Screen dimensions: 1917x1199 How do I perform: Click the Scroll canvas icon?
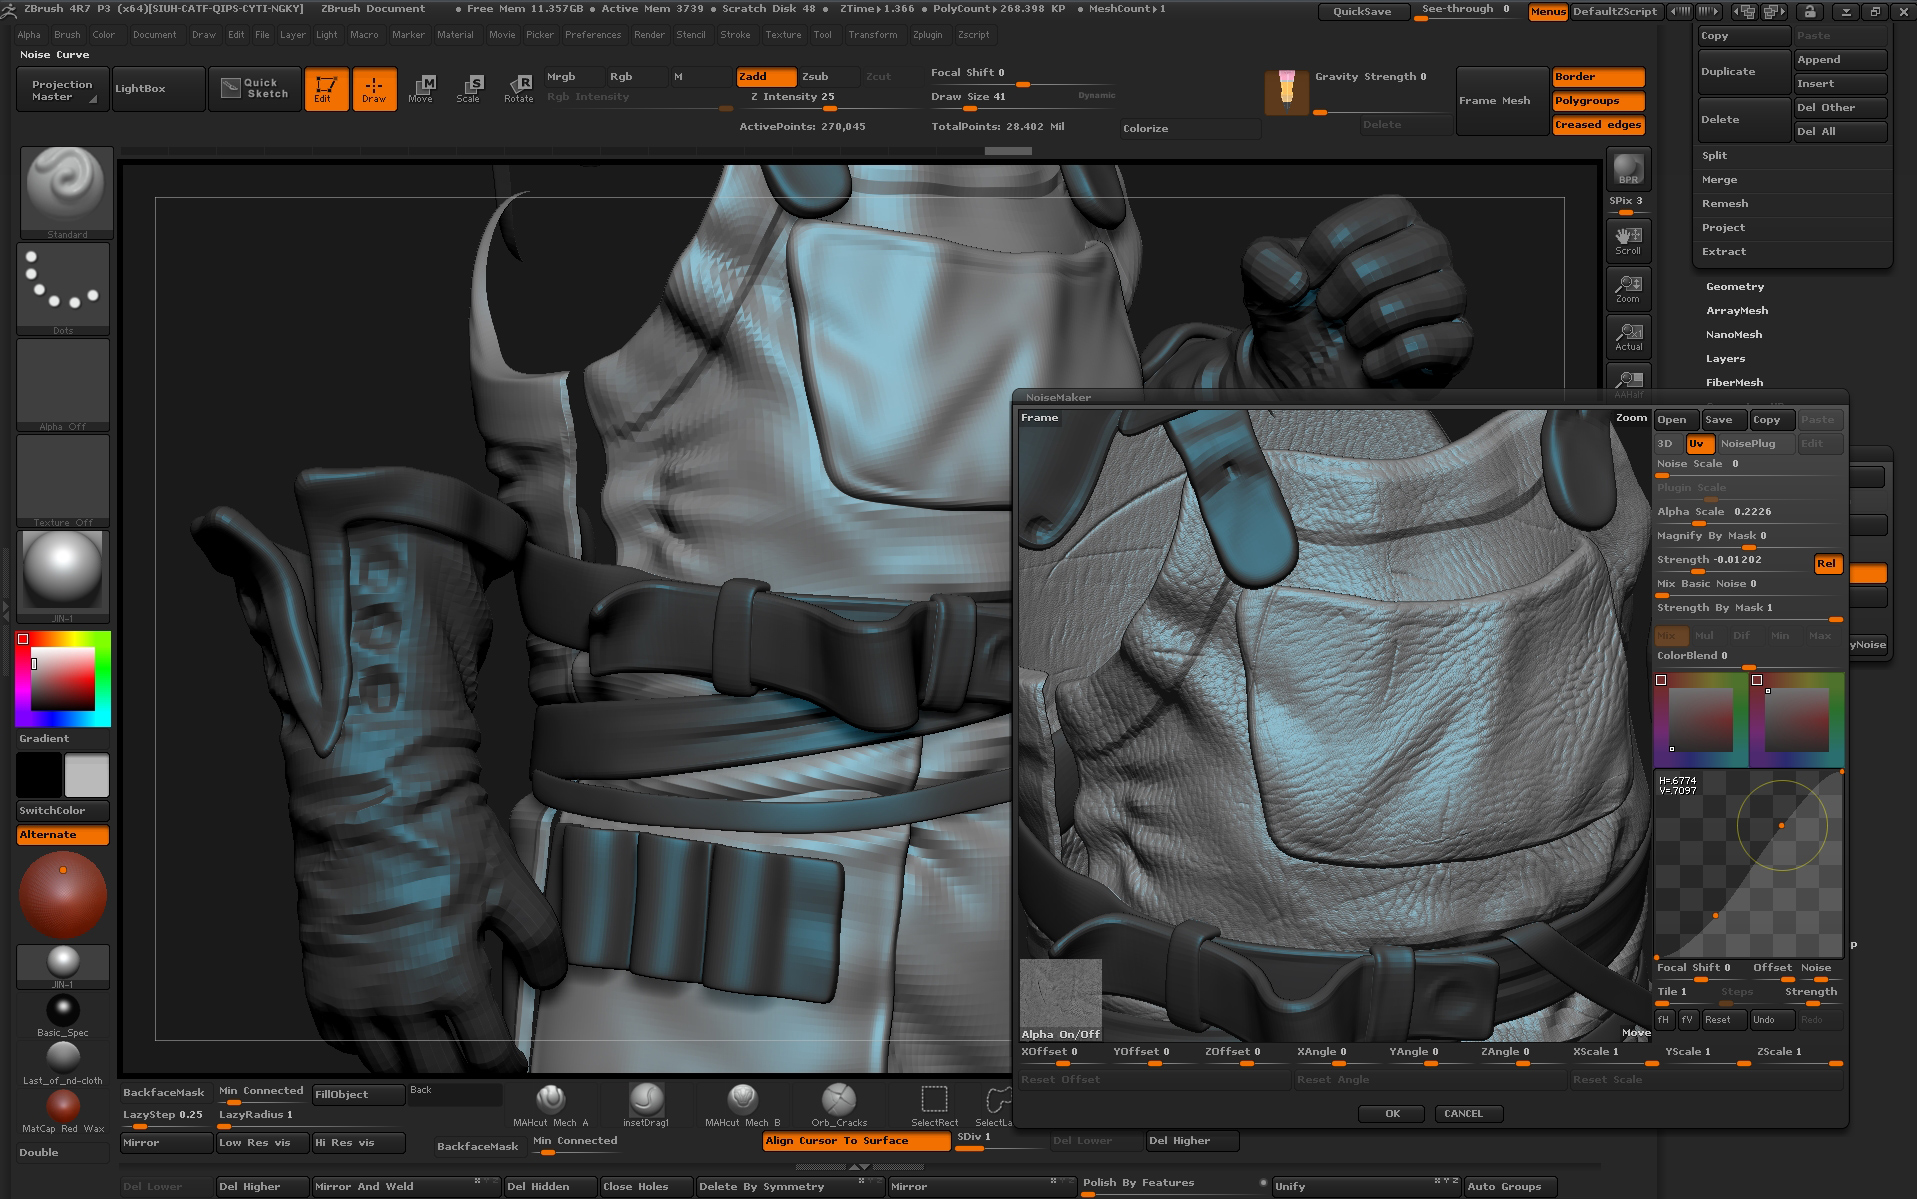pyautogui.click(x=1628, y=239)
